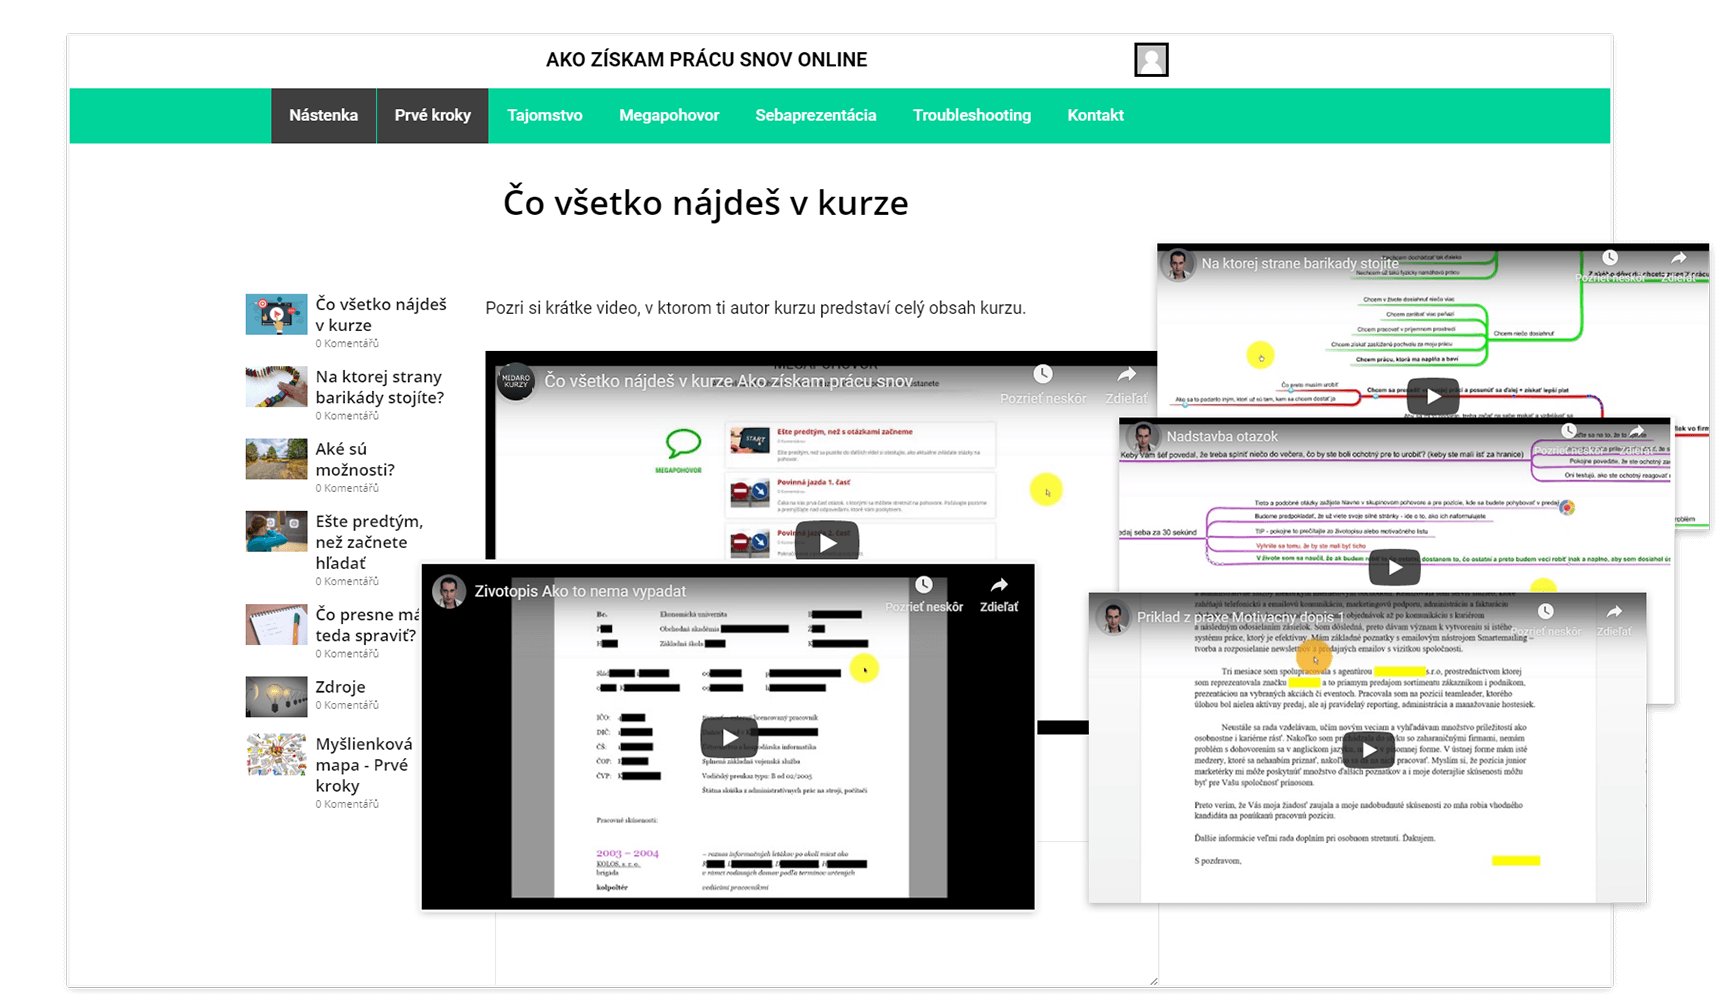The height and width of the screenshot is (1004, 1724).
Task: Click domino thumbnail beside Na ktorej strany barikády
Action: coord(276,386)
